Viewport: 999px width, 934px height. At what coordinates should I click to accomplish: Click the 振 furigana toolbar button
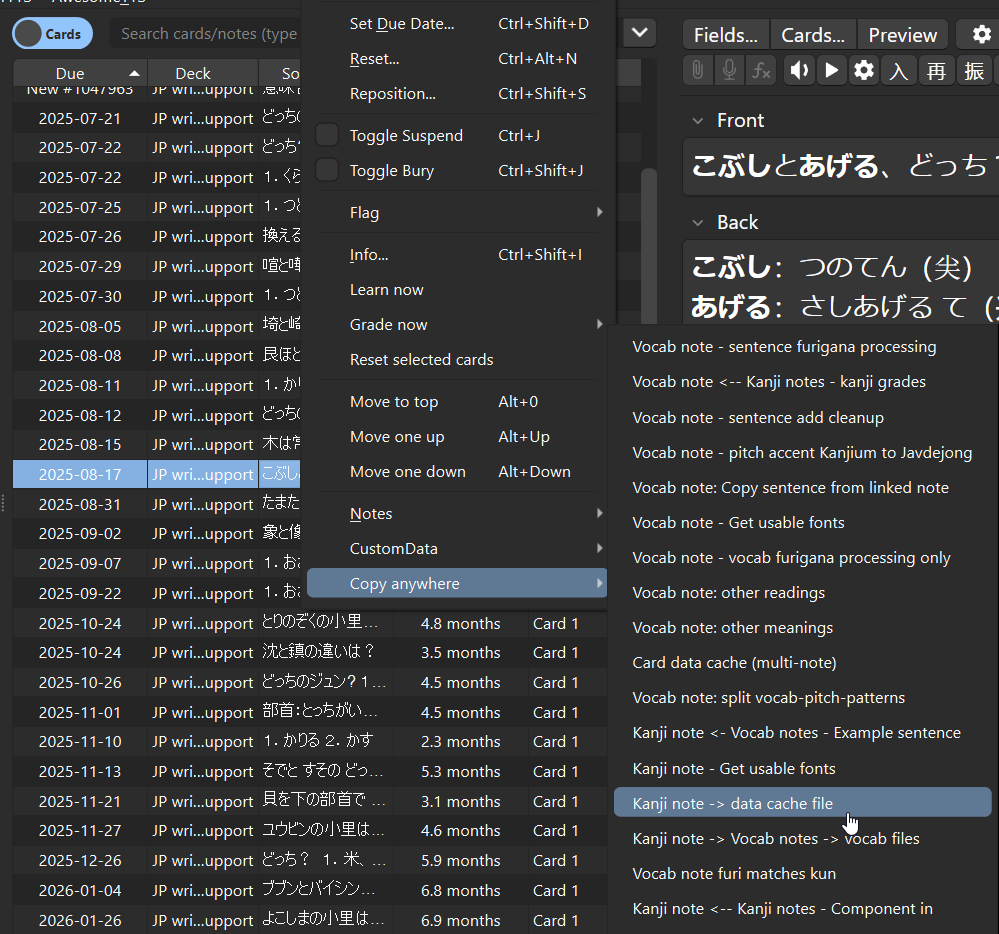tap(973, 71)
